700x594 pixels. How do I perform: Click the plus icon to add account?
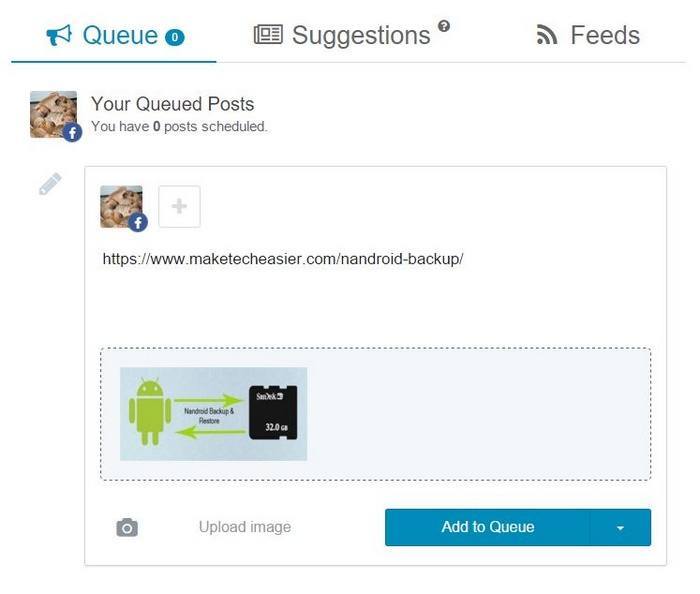tap(180, 207)
